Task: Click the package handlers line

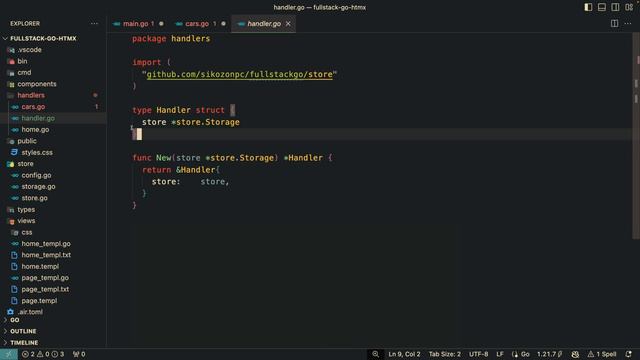Action: coord(171,39)
